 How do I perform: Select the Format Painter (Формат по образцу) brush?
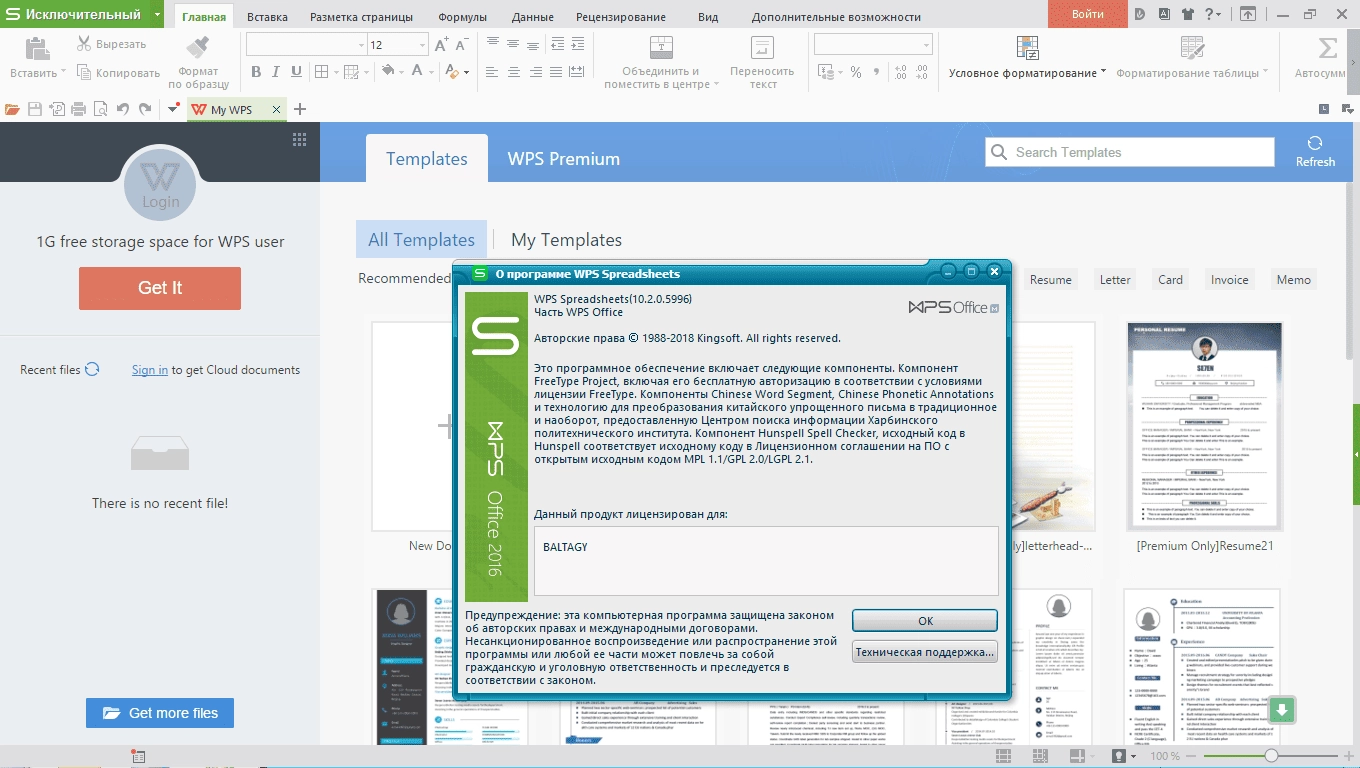[198, 47]
